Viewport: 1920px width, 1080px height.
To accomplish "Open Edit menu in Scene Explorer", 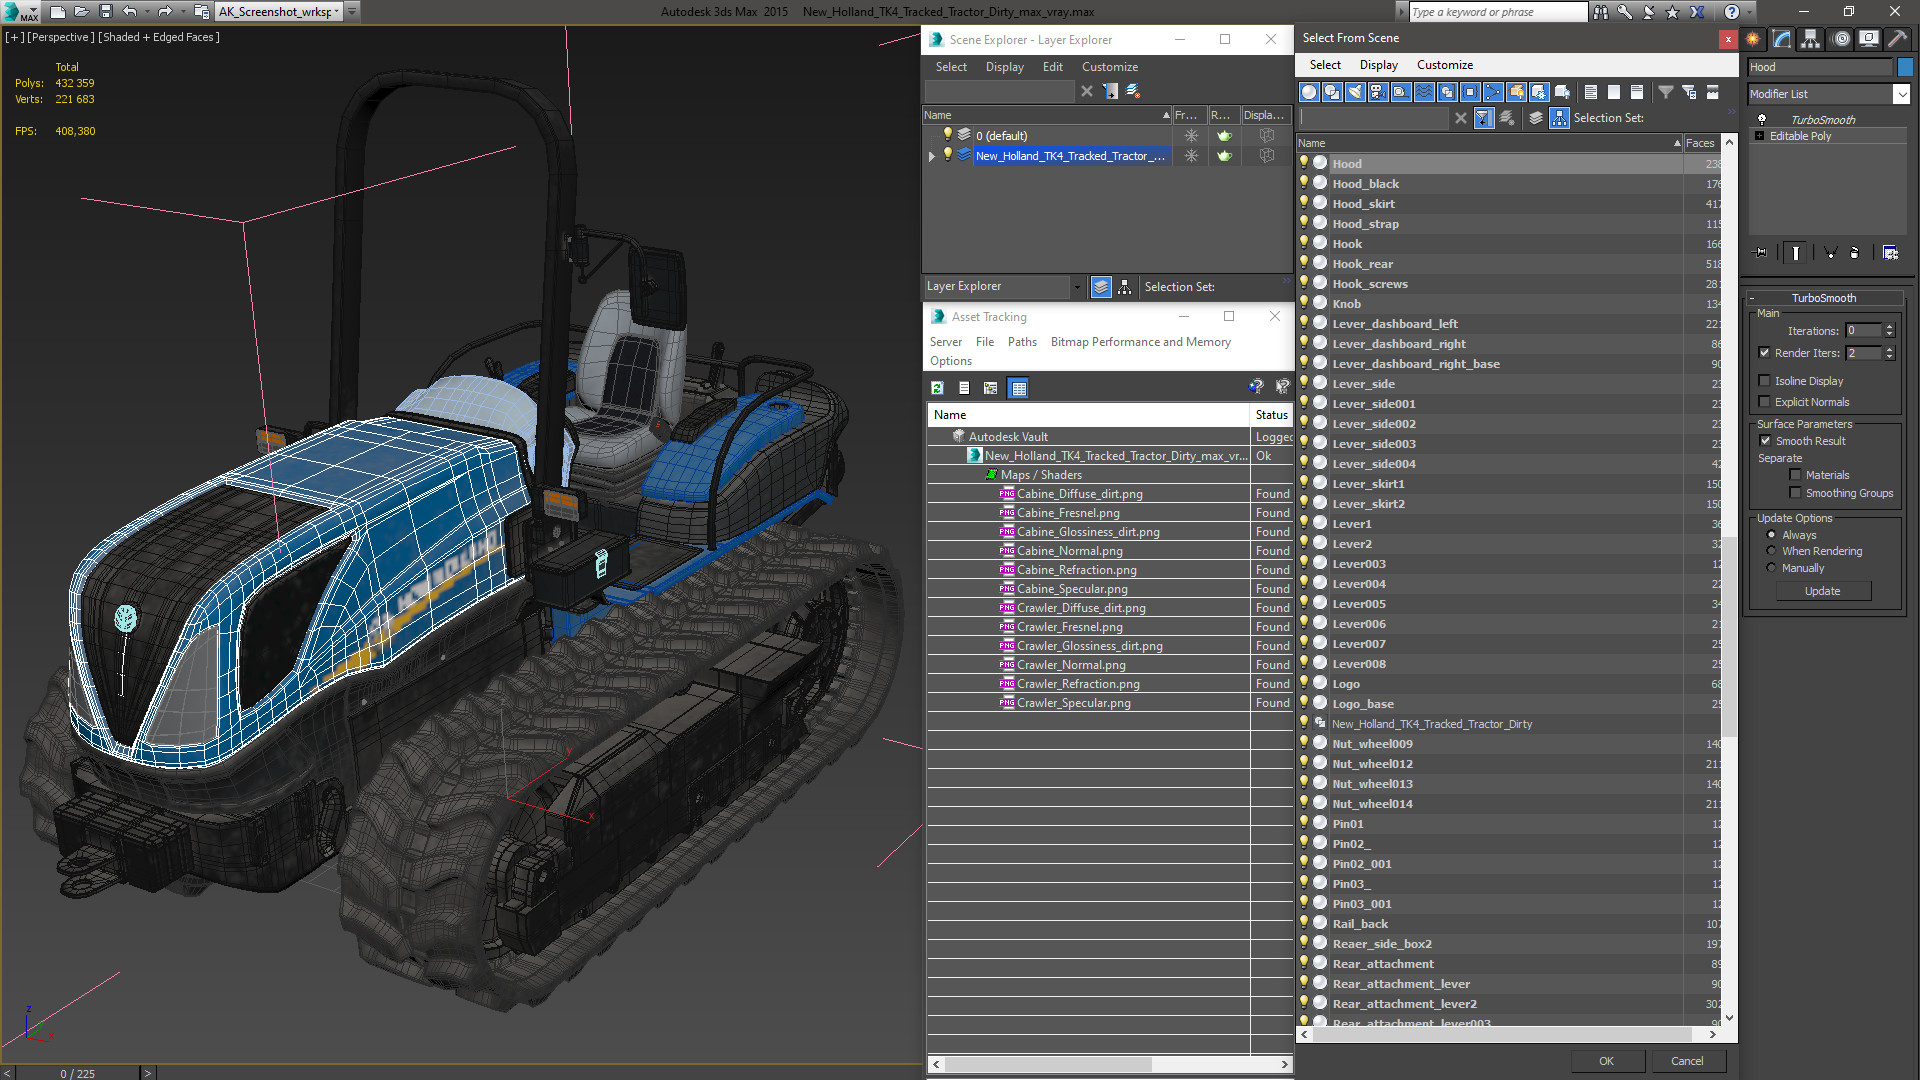I will (x=1052, y=67).
